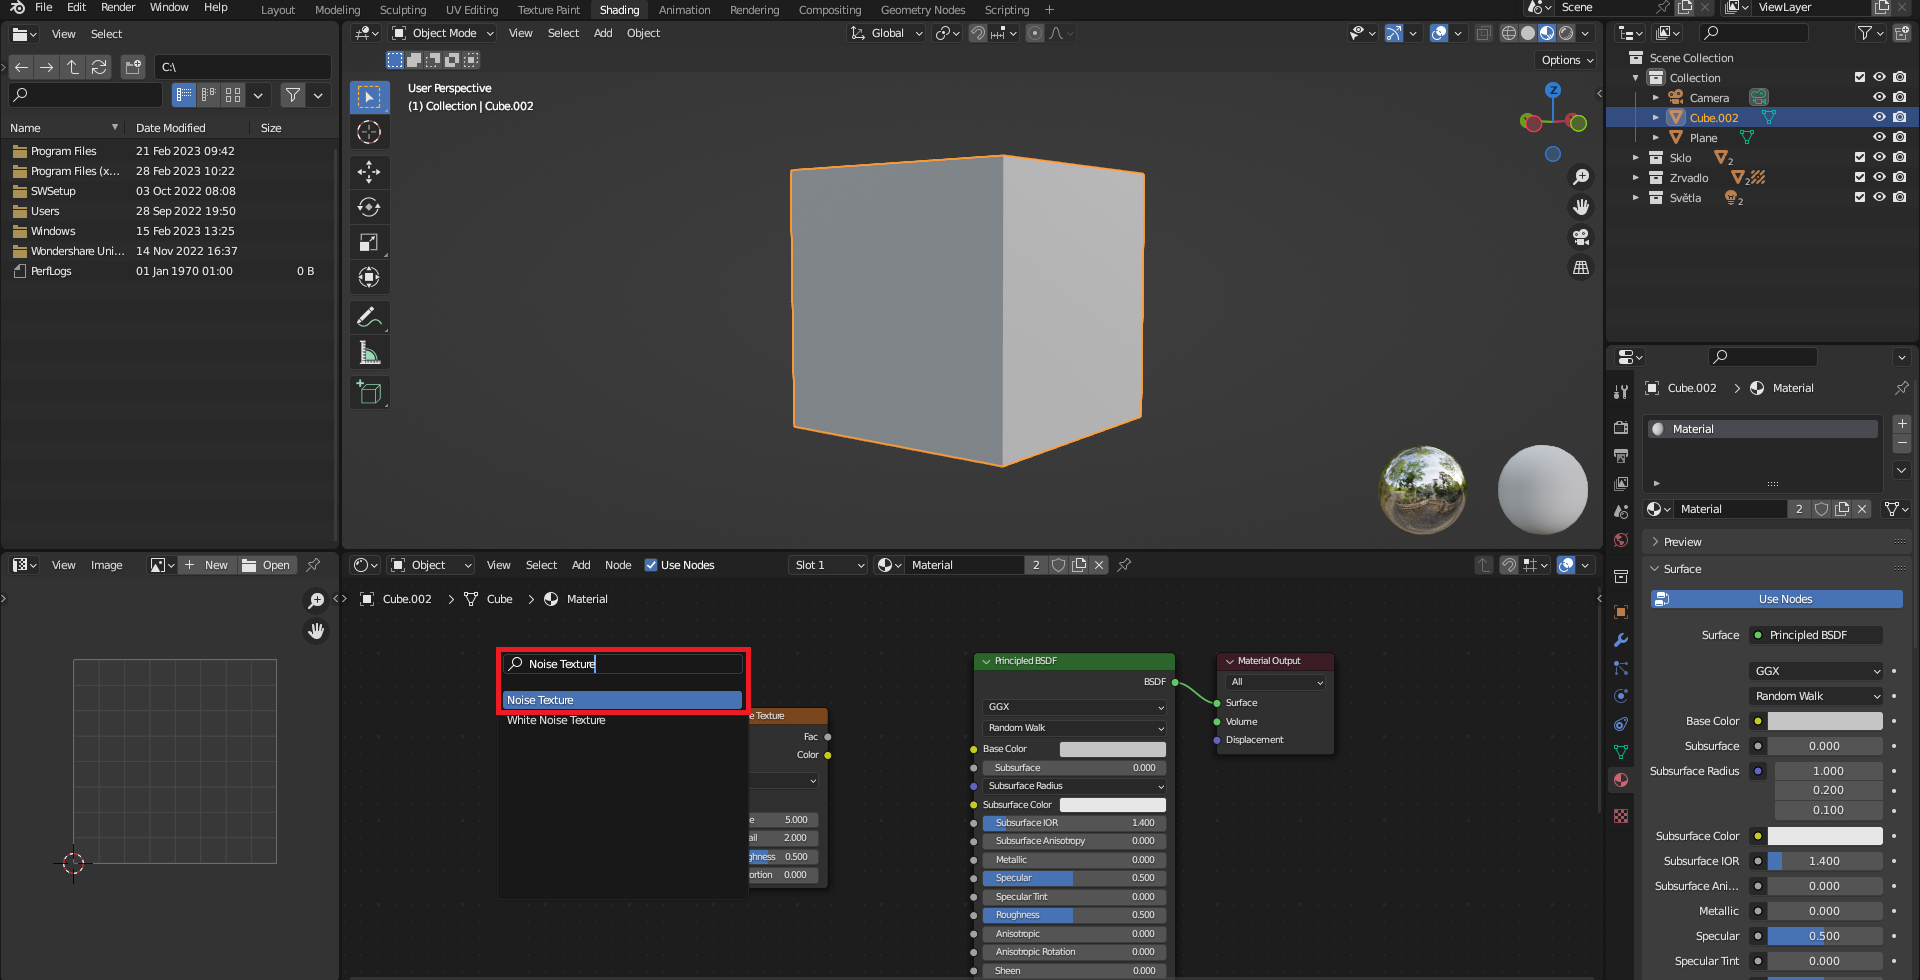Select the Cursor tool in viewport toolbar
This screenshot has width=1920, height=980.
[x=369, y=132]
